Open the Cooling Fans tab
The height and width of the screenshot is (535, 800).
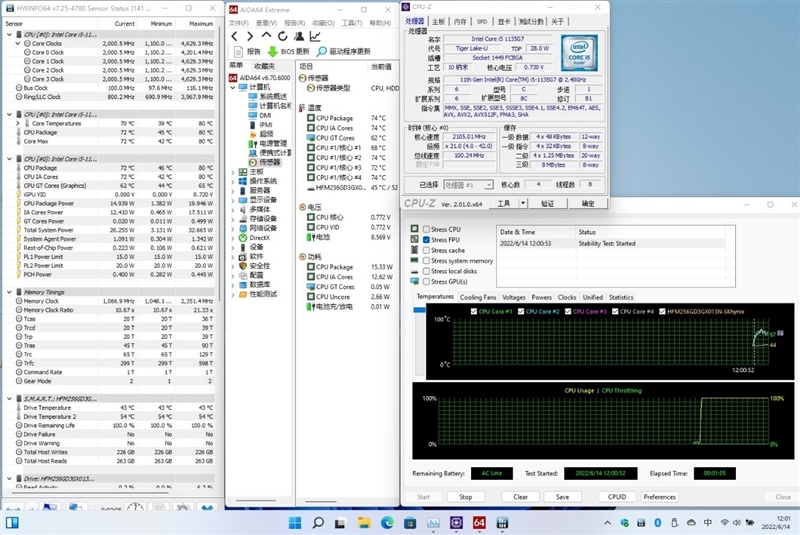point(477,297)
